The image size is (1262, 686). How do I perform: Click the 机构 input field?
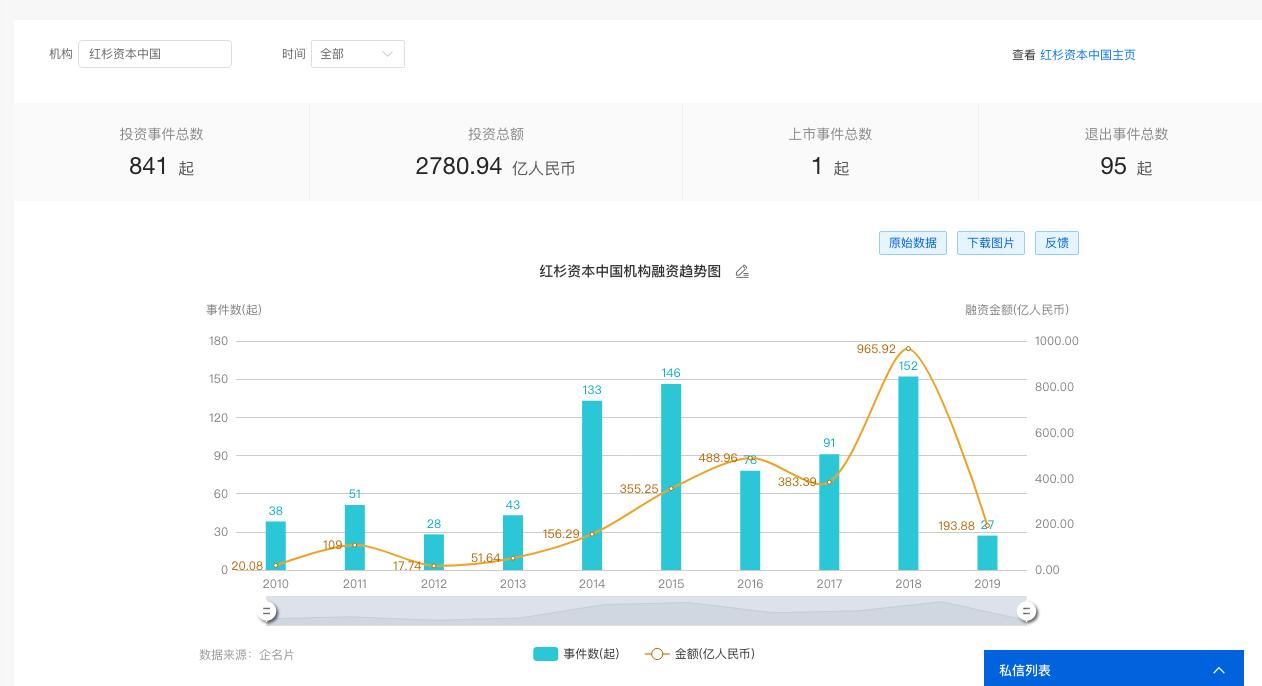point(155,54)
